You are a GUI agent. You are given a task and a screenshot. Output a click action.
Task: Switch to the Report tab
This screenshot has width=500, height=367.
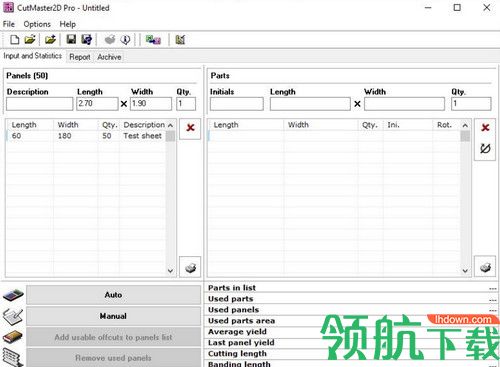click(x=80, y=57)
